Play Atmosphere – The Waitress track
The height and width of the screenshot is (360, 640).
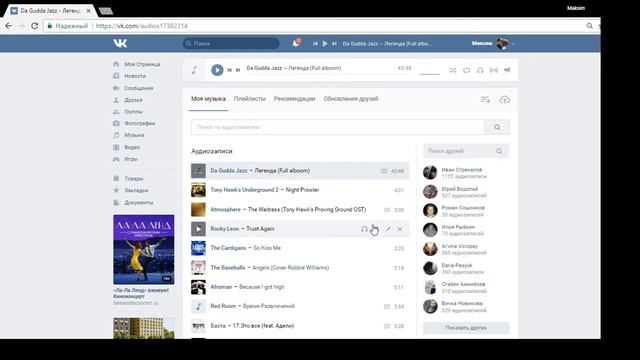pyautogui.click(x=198, y=209)
